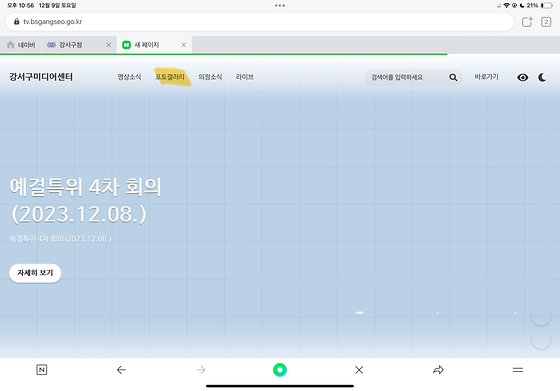Viewport: 560px width, 391px height.
Task: Open the tab count overview button
Action: pyautogui.click(x=546, y=22)
